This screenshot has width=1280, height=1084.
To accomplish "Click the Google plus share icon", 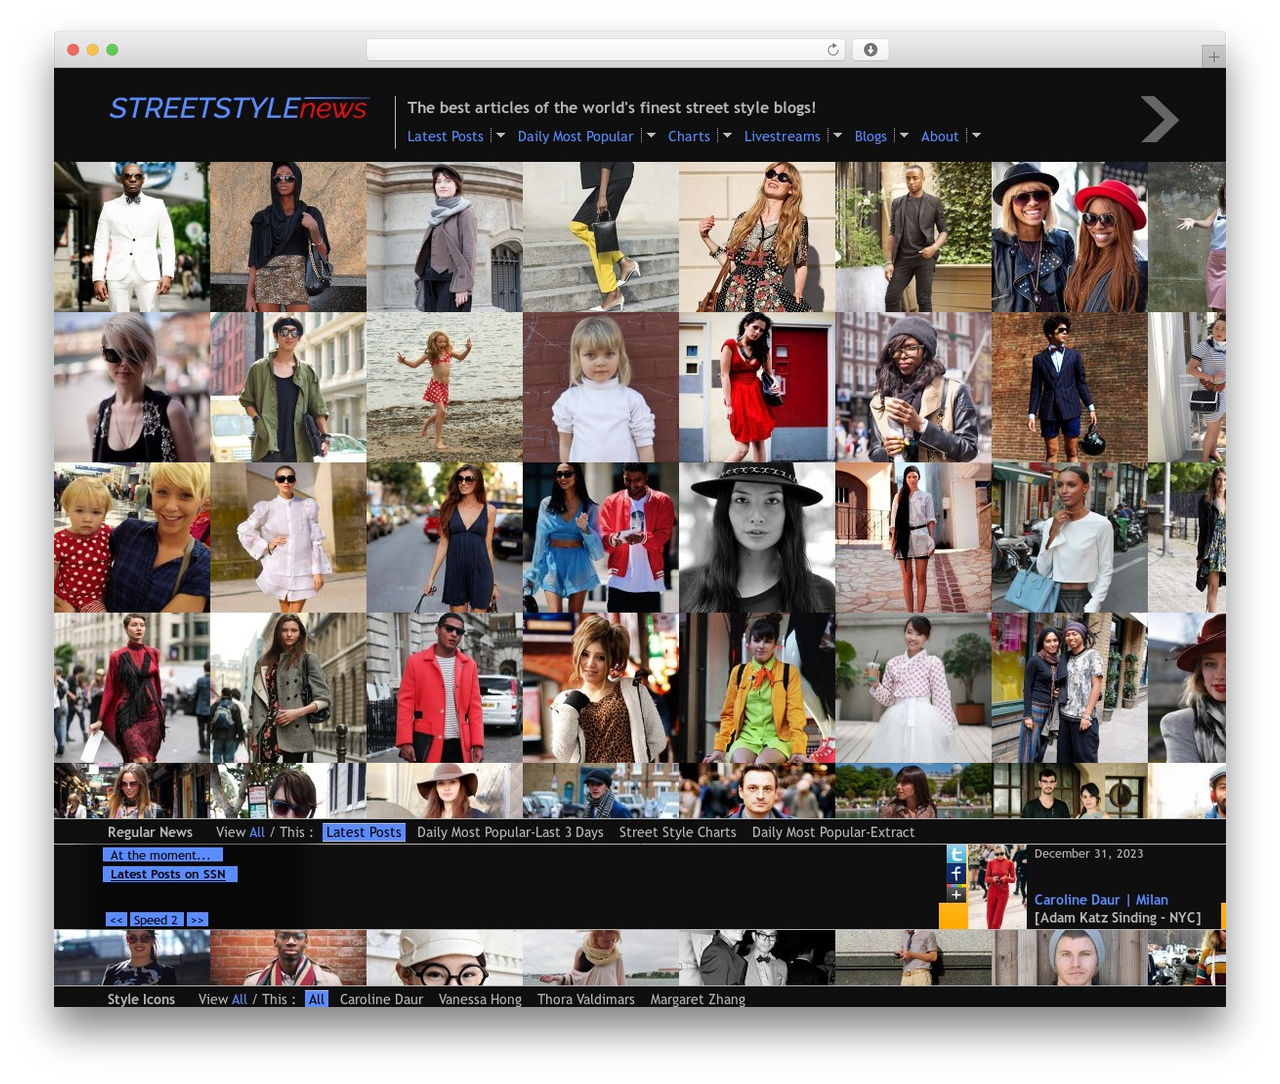I will pos(956,893).
